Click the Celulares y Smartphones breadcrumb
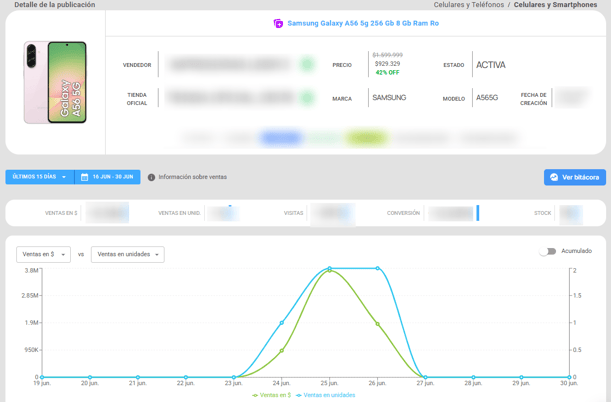Screen dimensions: 611x402 (x=555, y=5)
